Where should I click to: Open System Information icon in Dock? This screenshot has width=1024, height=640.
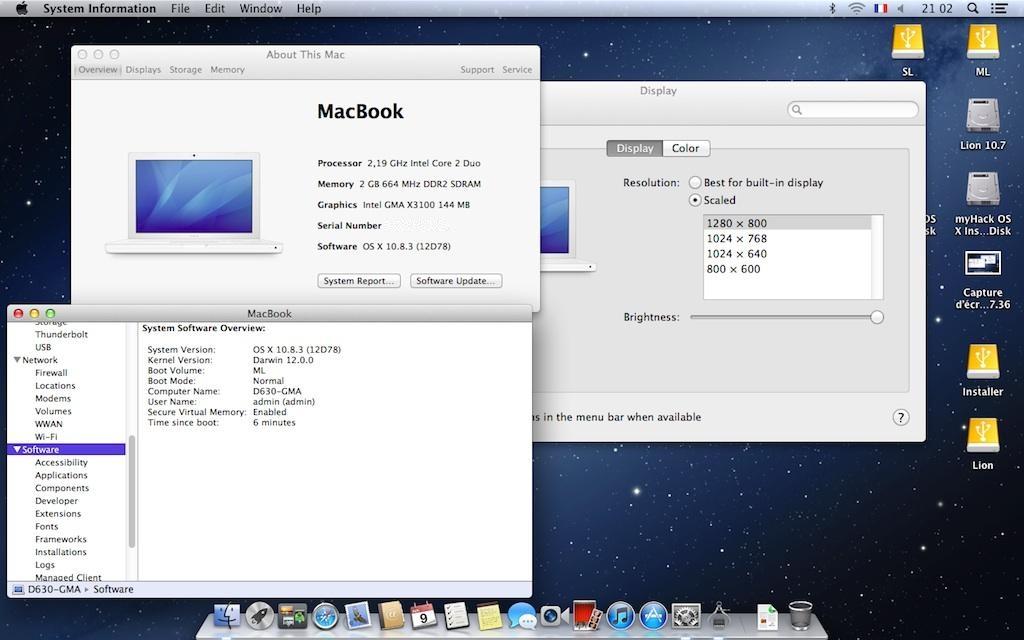click(719, 615)
